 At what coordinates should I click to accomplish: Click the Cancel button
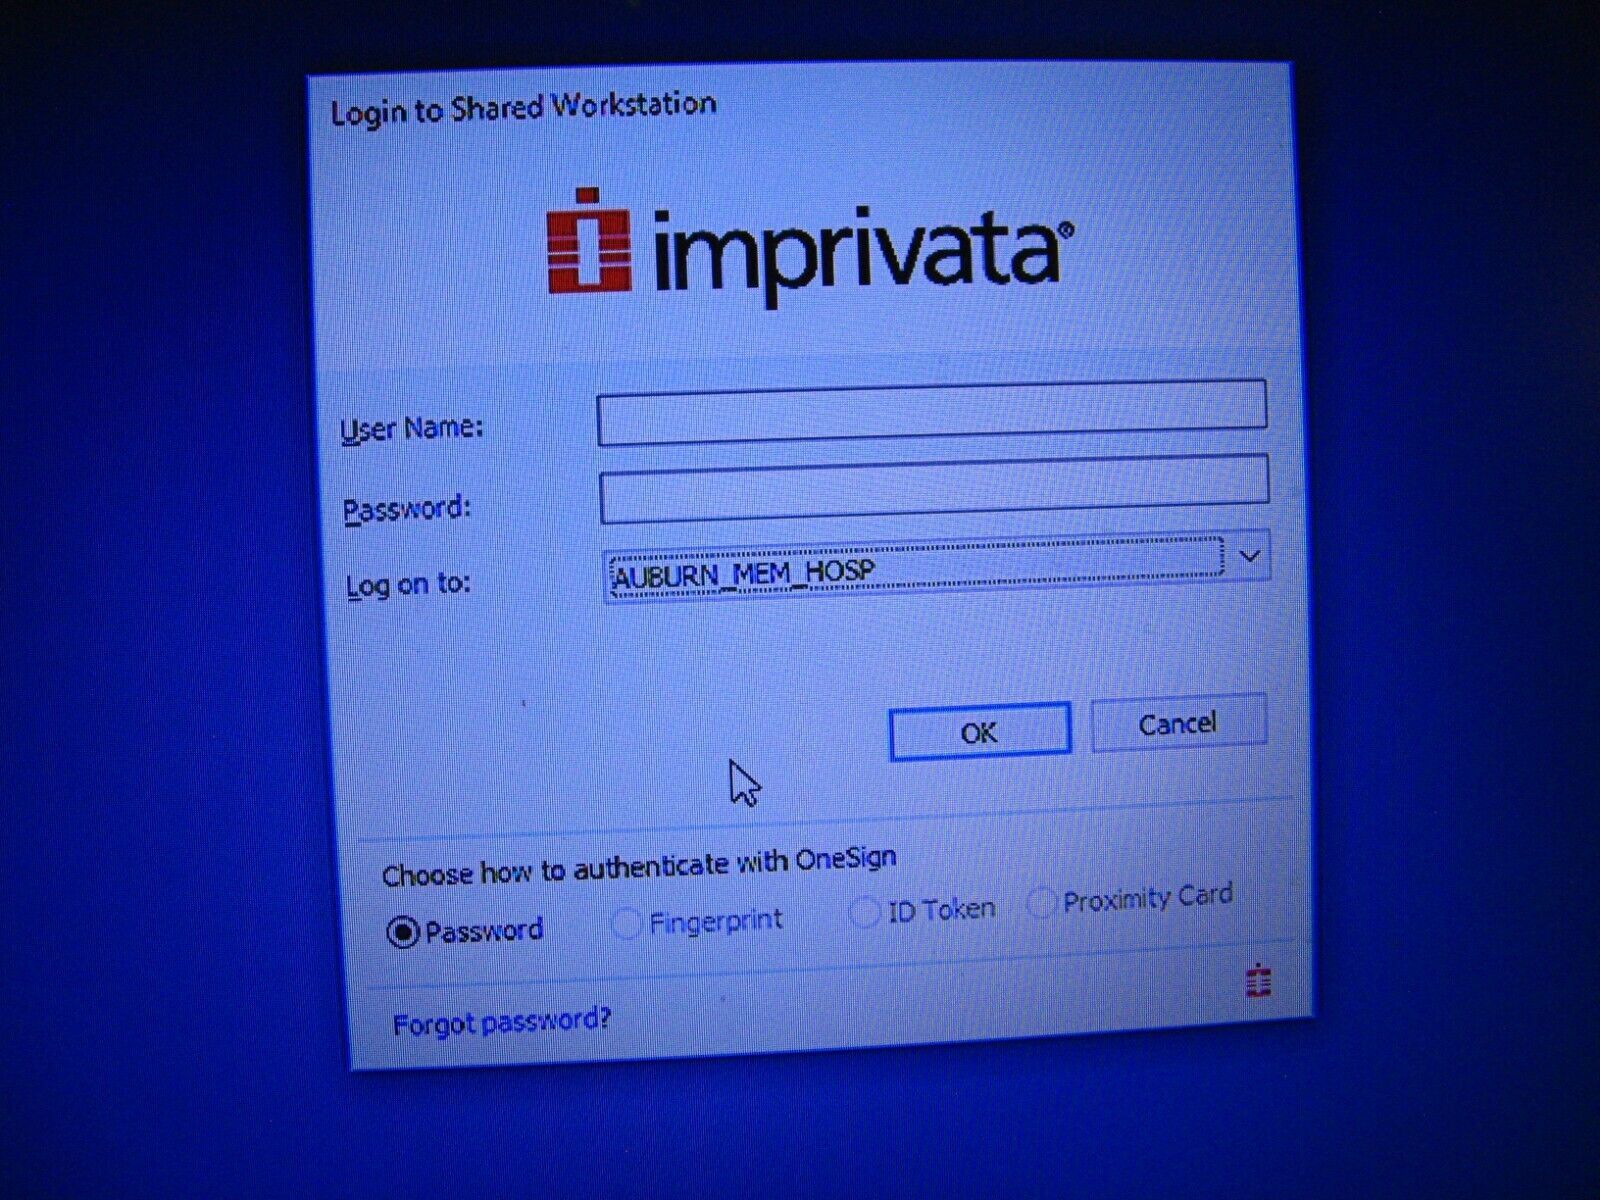(1178, 723)
